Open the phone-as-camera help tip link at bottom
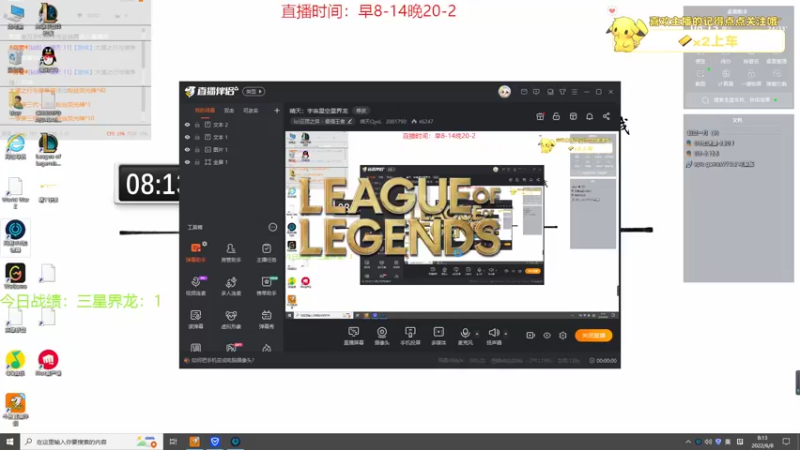The width and height of the screenshot is (800, 450). point(222,360)
